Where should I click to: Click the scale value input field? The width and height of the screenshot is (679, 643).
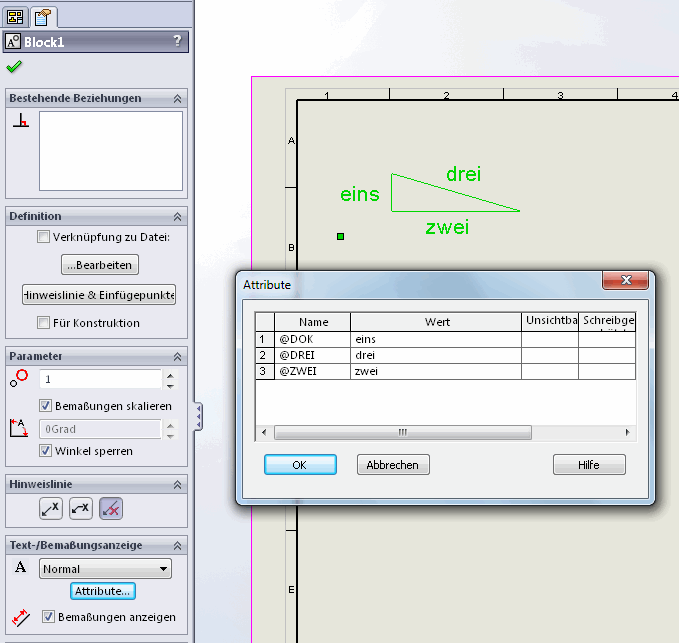[100, 379]
